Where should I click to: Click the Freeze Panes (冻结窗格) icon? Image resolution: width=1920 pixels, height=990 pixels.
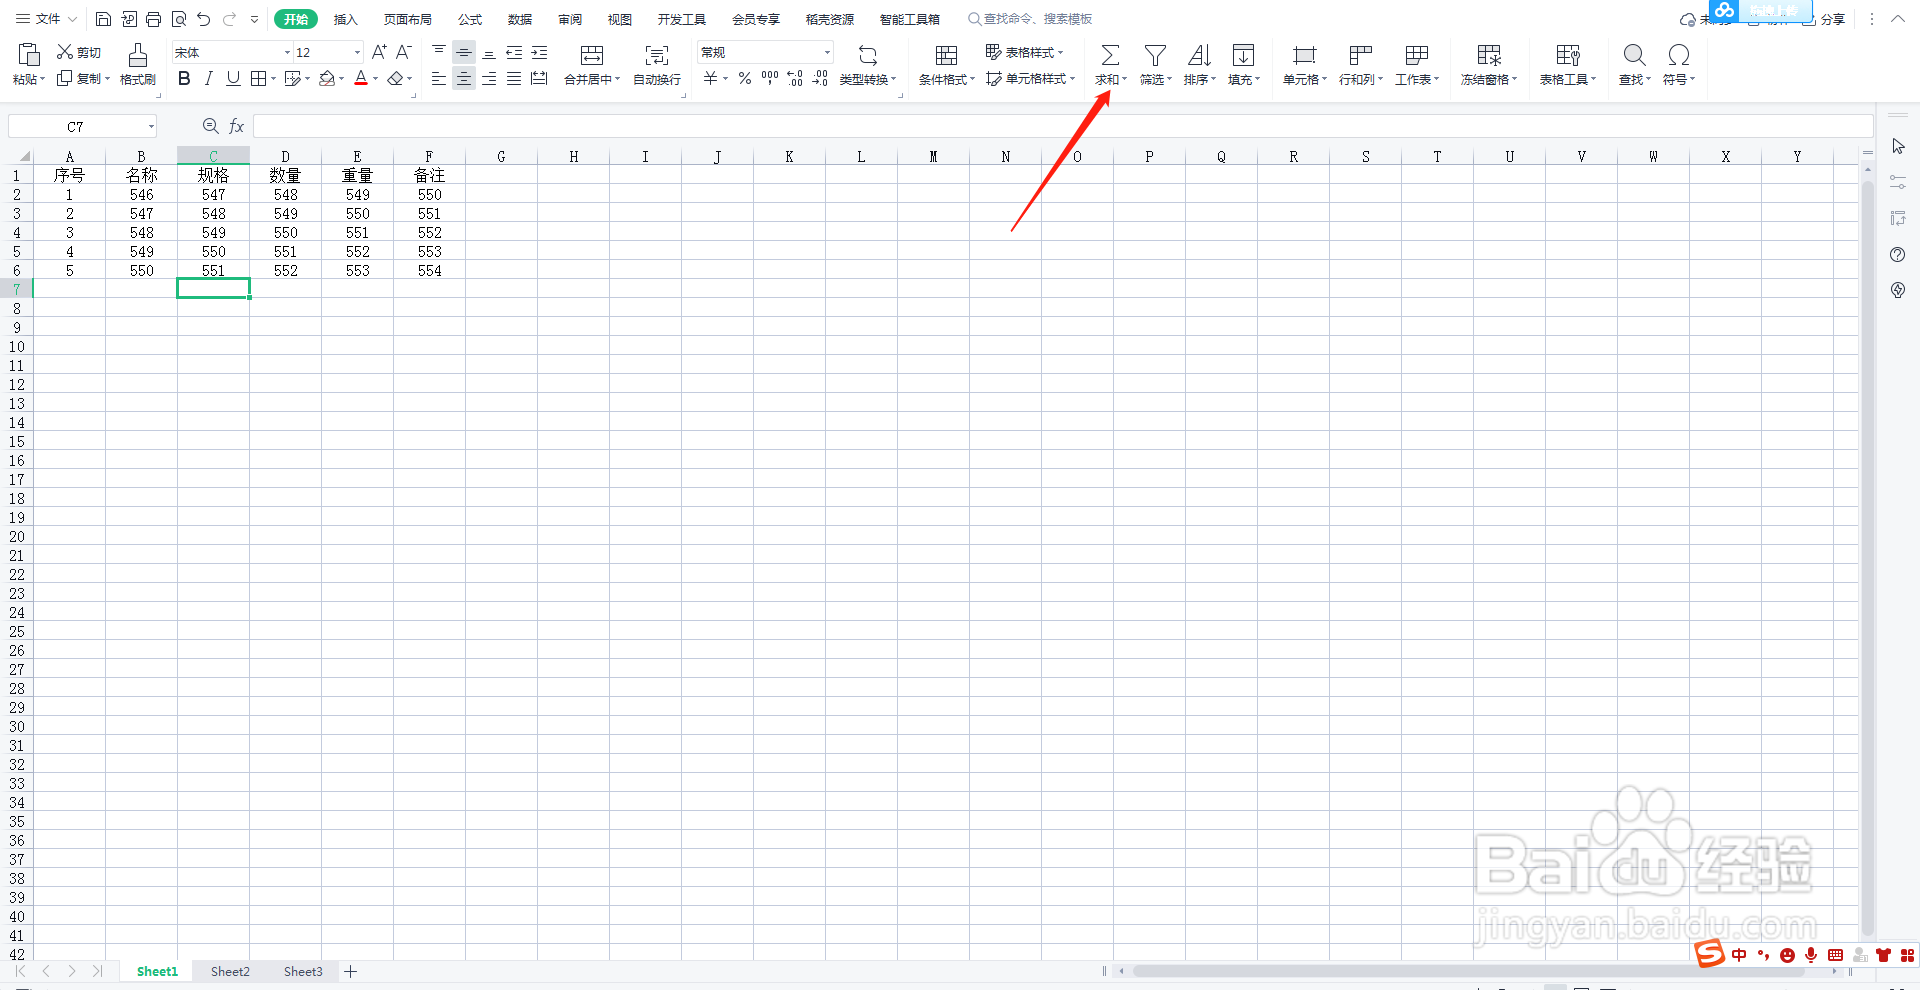pyautogui.click(x=1489, y=55)
